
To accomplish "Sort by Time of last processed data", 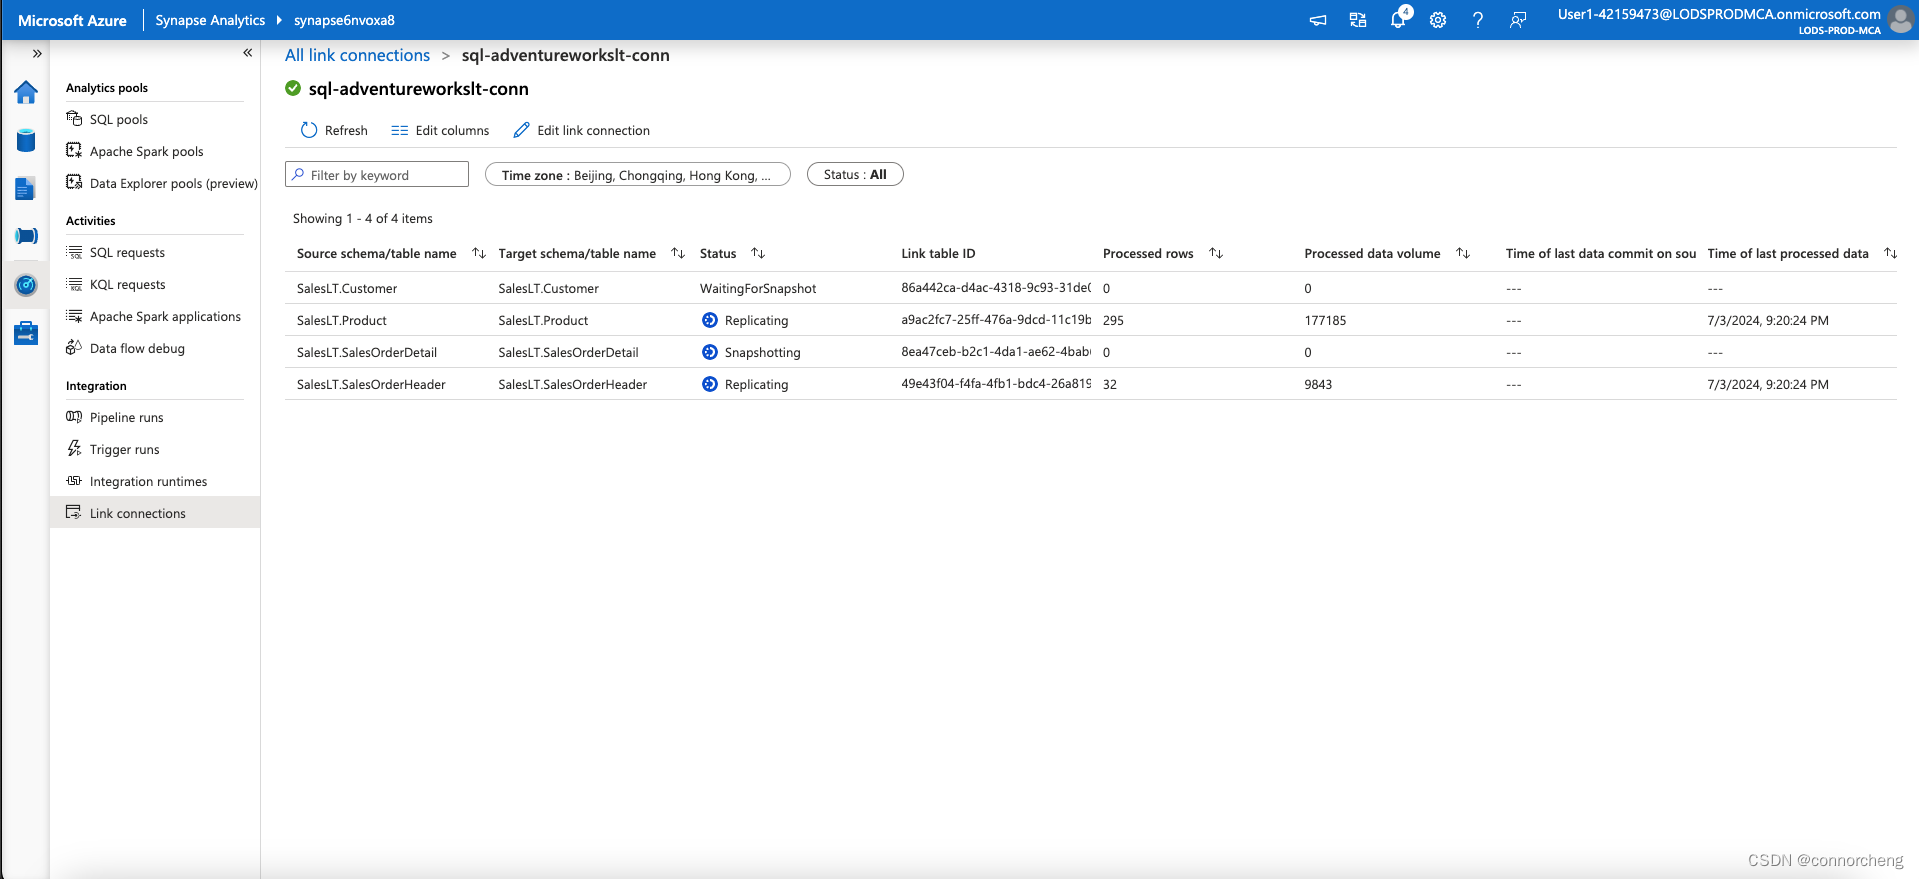I will [x=1890, y=253].
